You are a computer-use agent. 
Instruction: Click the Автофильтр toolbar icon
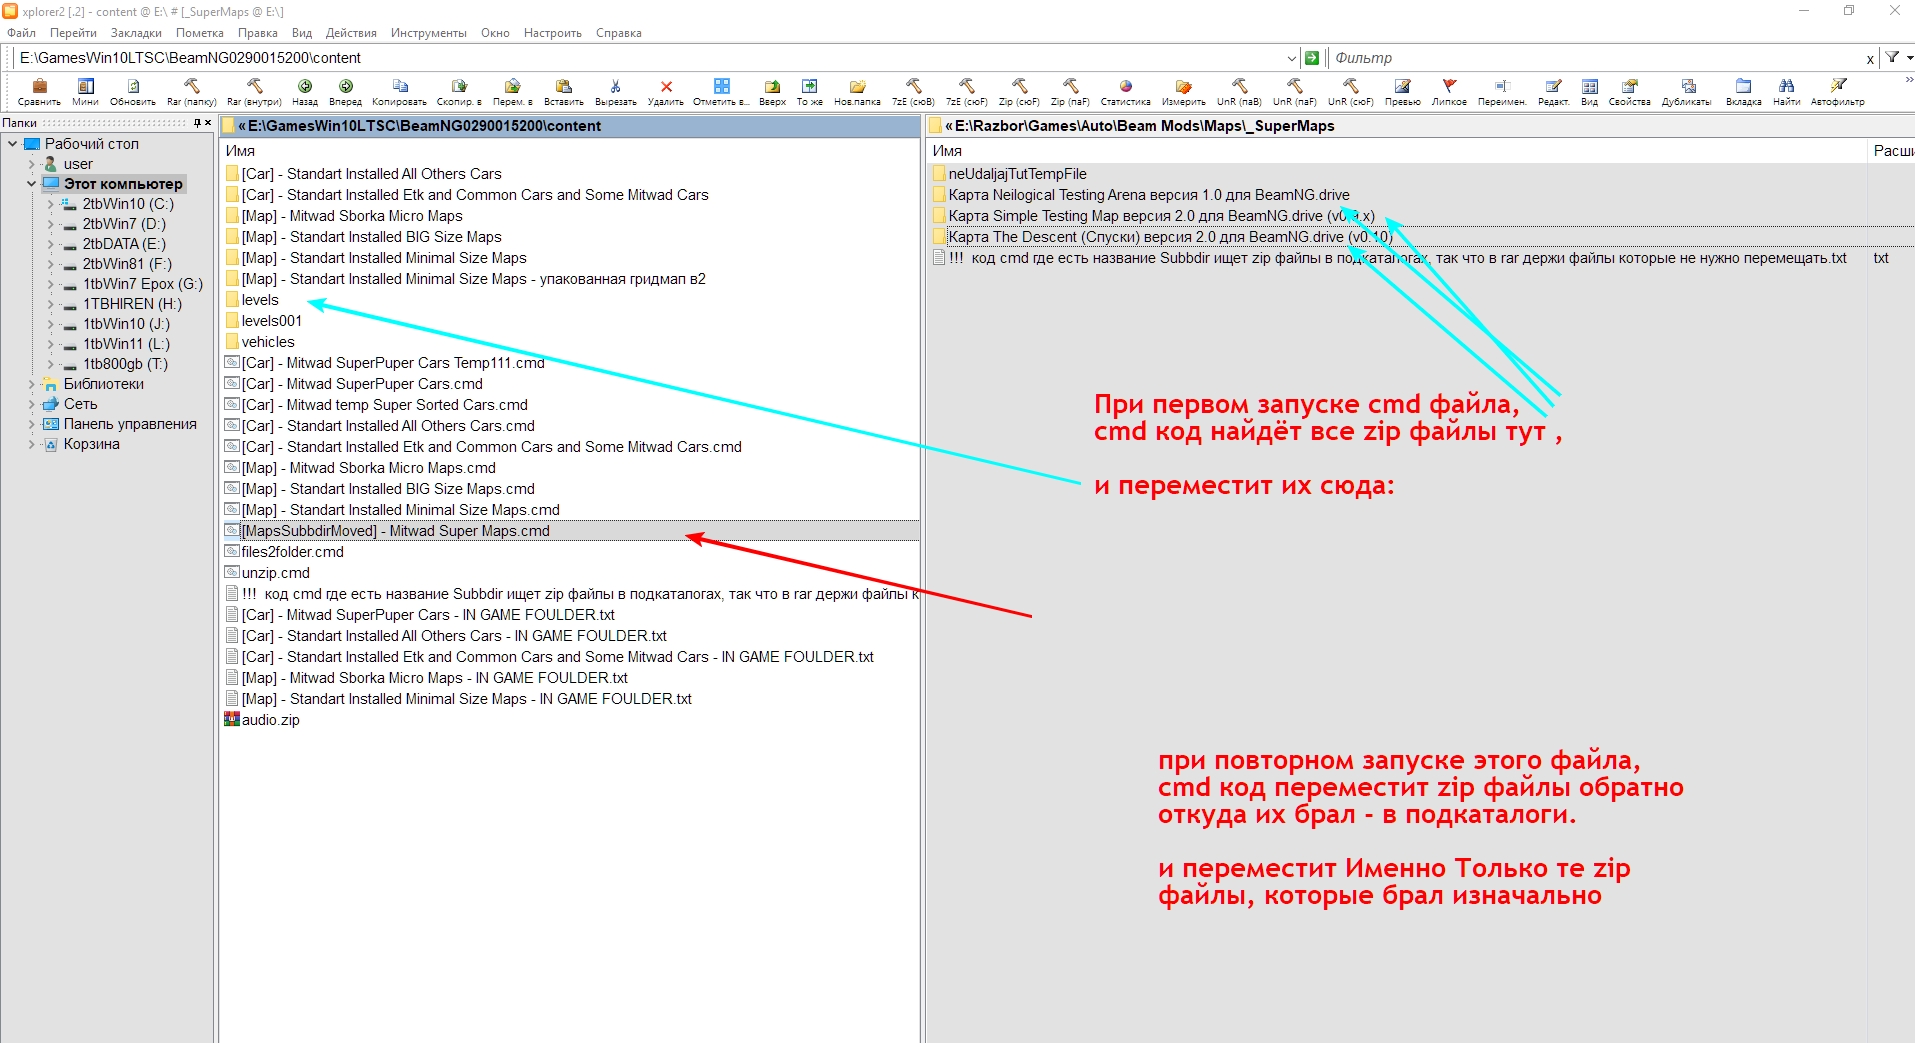click(1837, 86)
